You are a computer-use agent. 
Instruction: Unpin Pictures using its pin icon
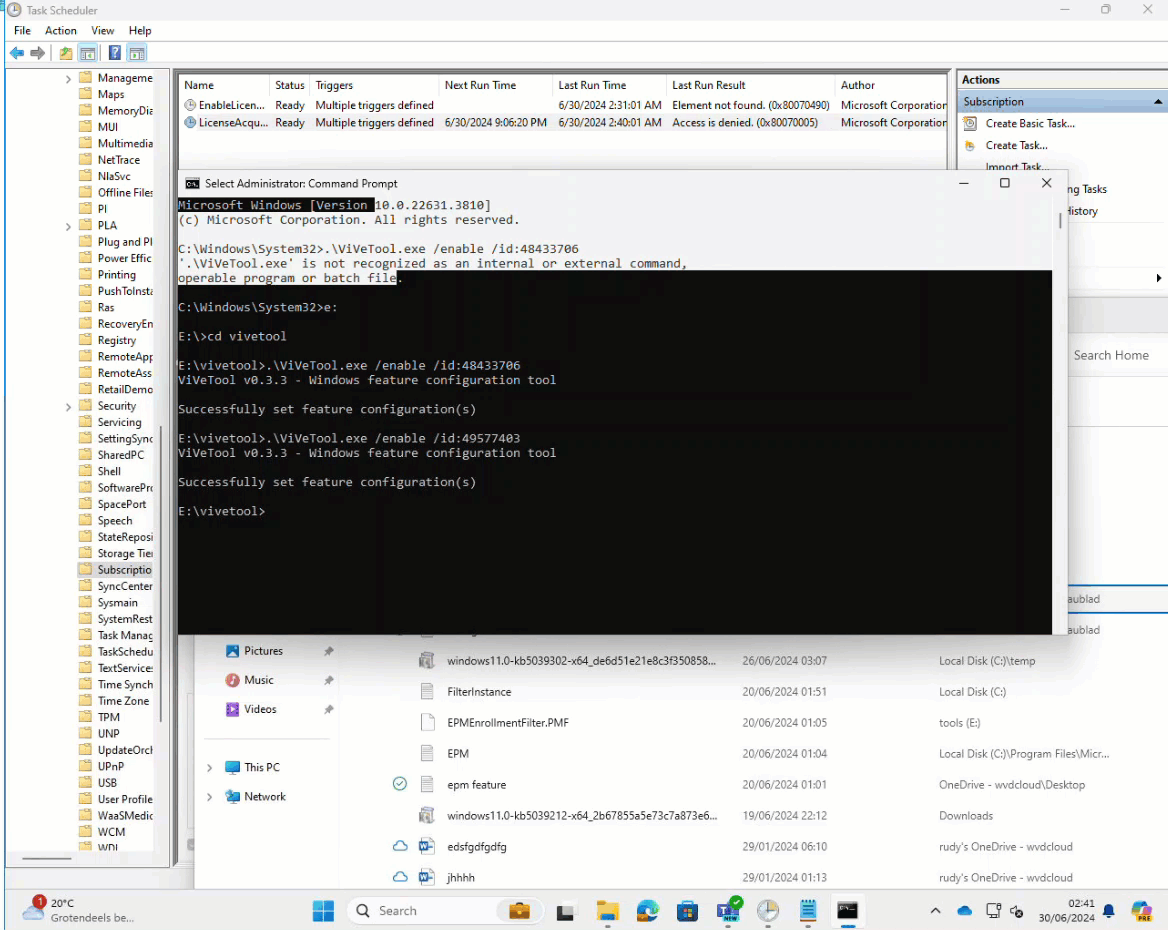coord(328,651)
